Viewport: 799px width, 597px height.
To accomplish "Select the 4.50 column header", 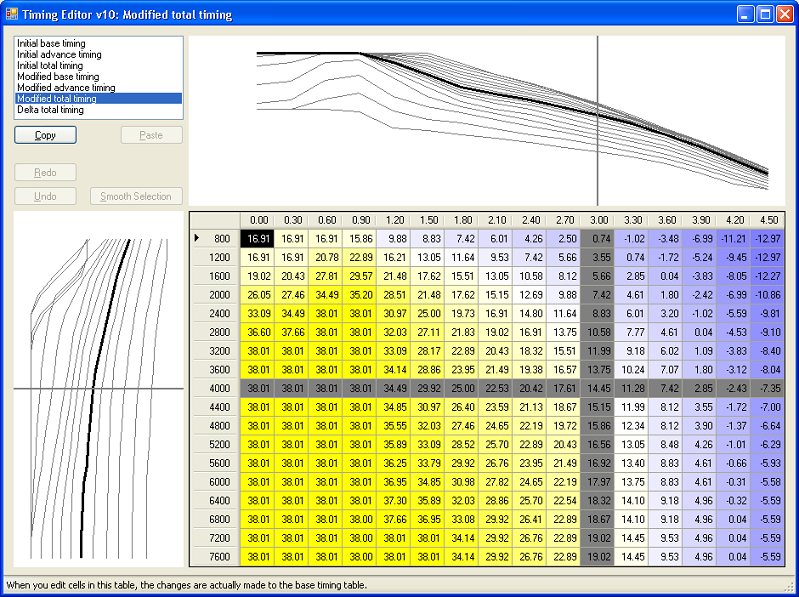I will (x=770, y=220).
